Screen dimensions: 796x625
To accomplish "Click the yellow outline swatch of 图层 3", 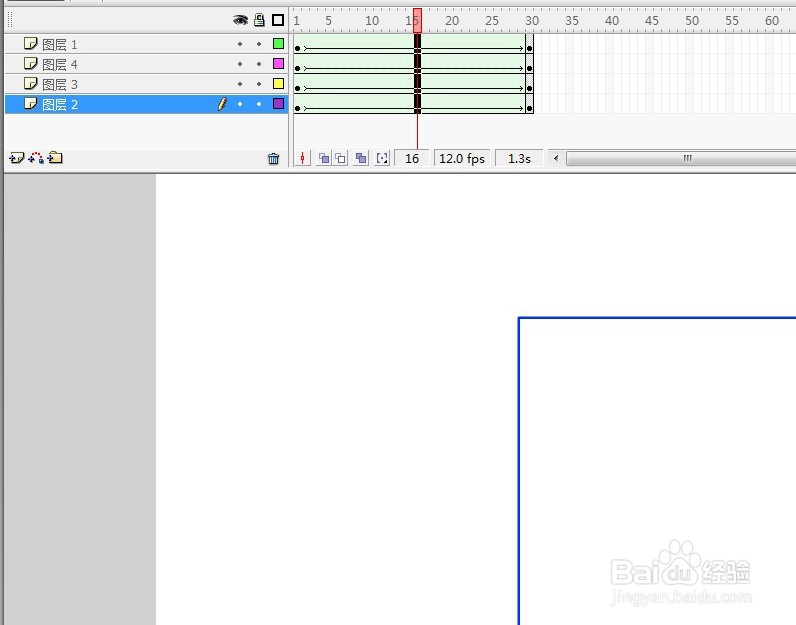I will point(278,84).
